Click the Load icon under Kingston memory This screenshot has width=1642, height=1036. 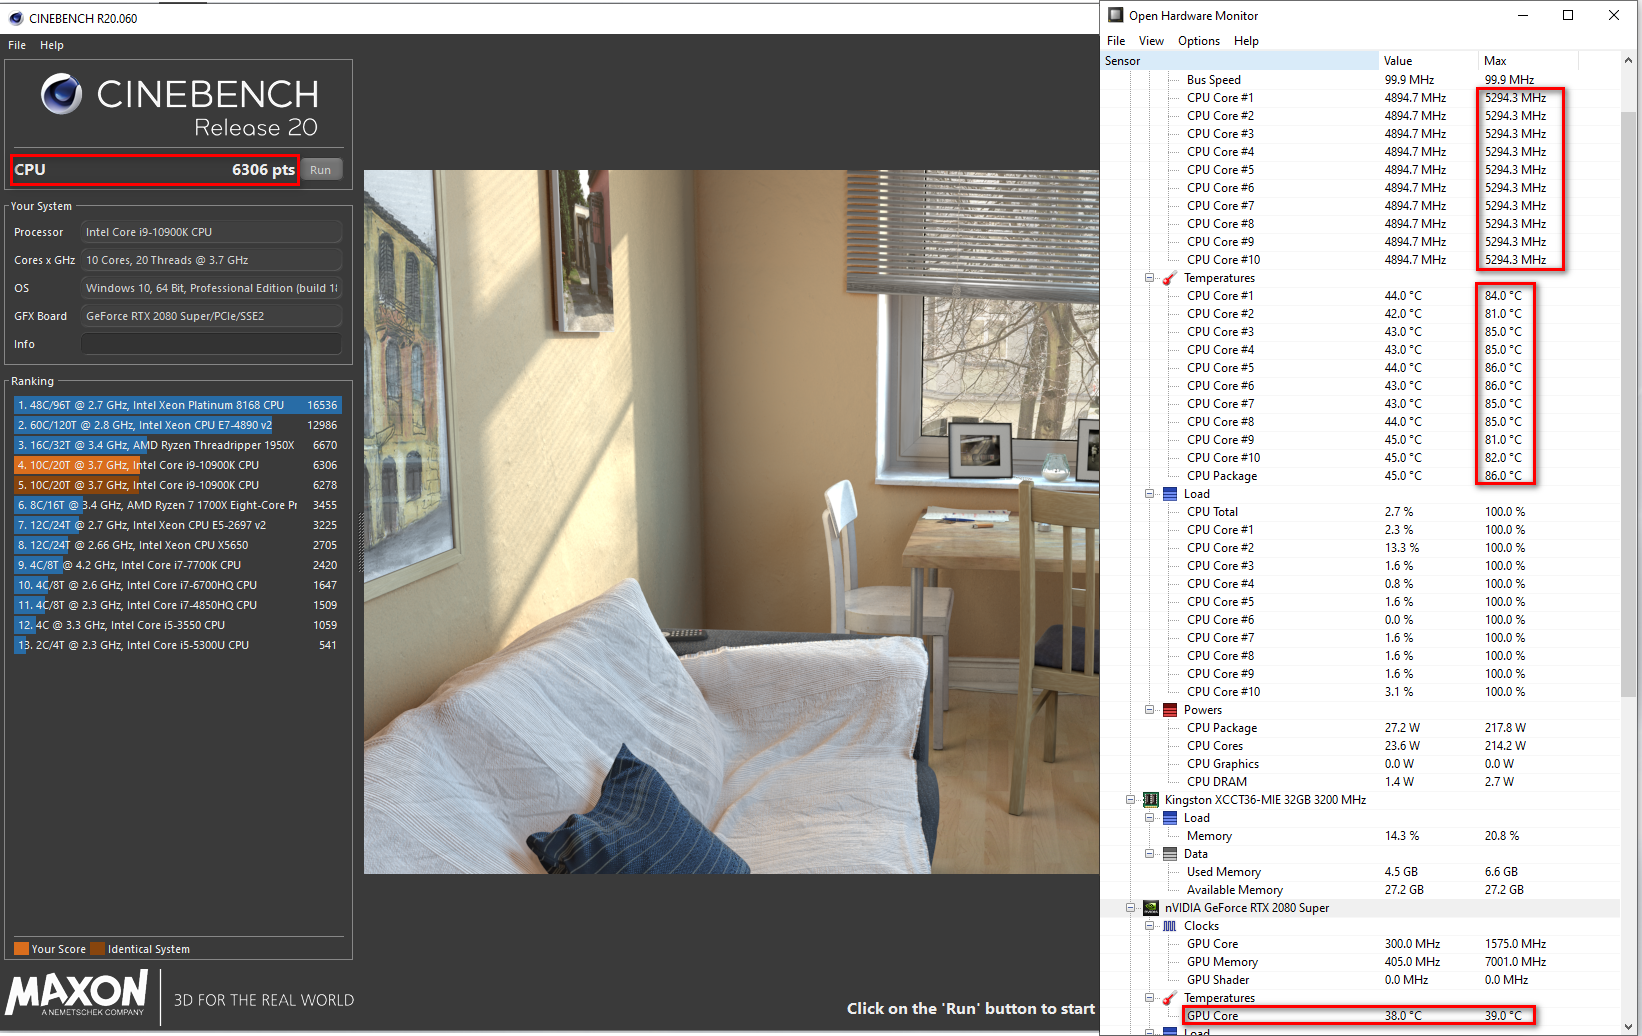[x=1170, y=818]
